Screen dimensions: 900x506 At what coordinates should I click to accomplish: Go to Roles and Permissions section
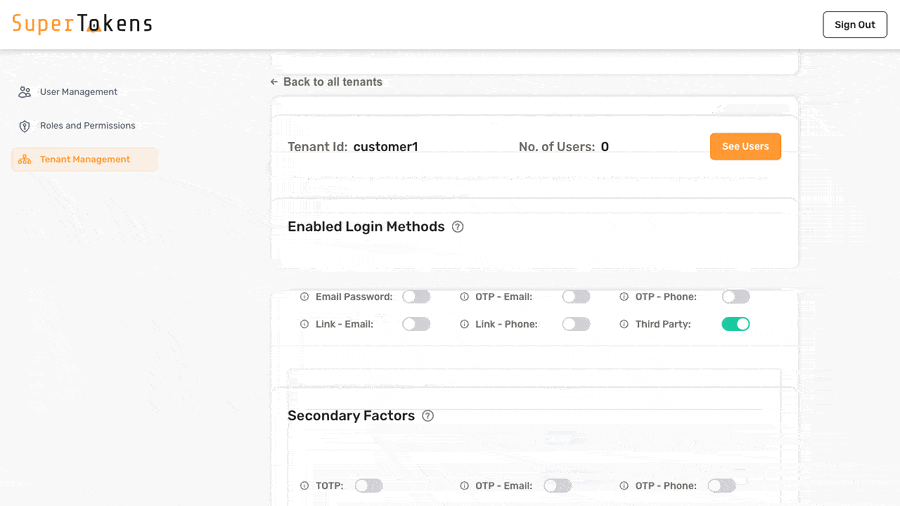tap(87, 126)
